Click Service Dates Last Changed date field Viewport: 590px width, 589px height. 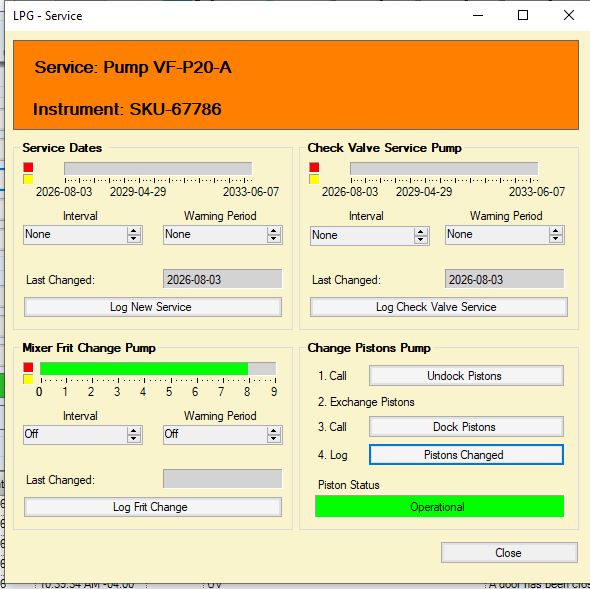222,279
